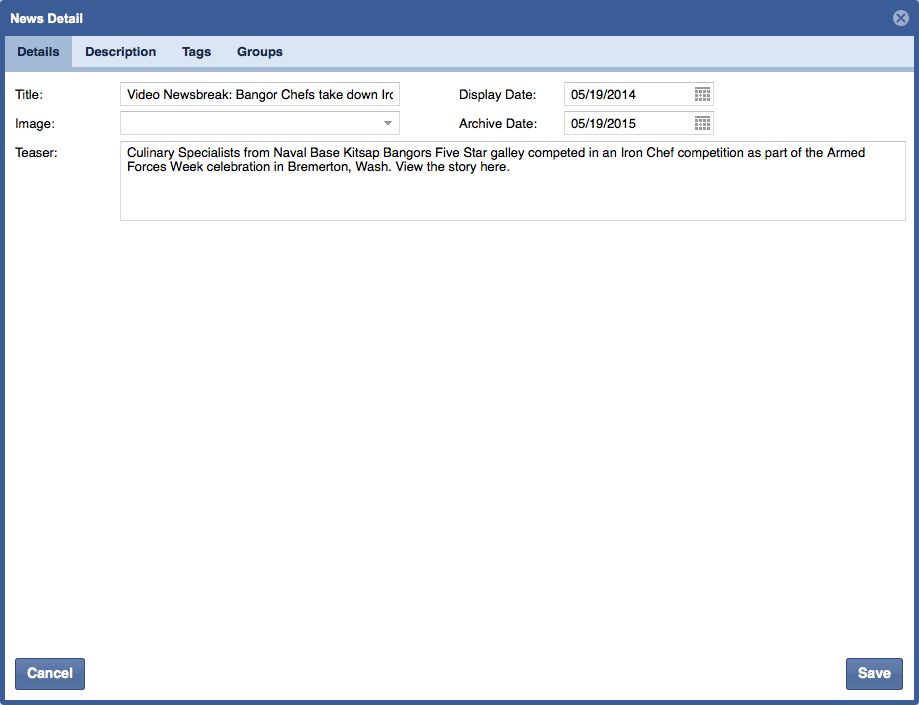Click the Title field label

point(30,95)
